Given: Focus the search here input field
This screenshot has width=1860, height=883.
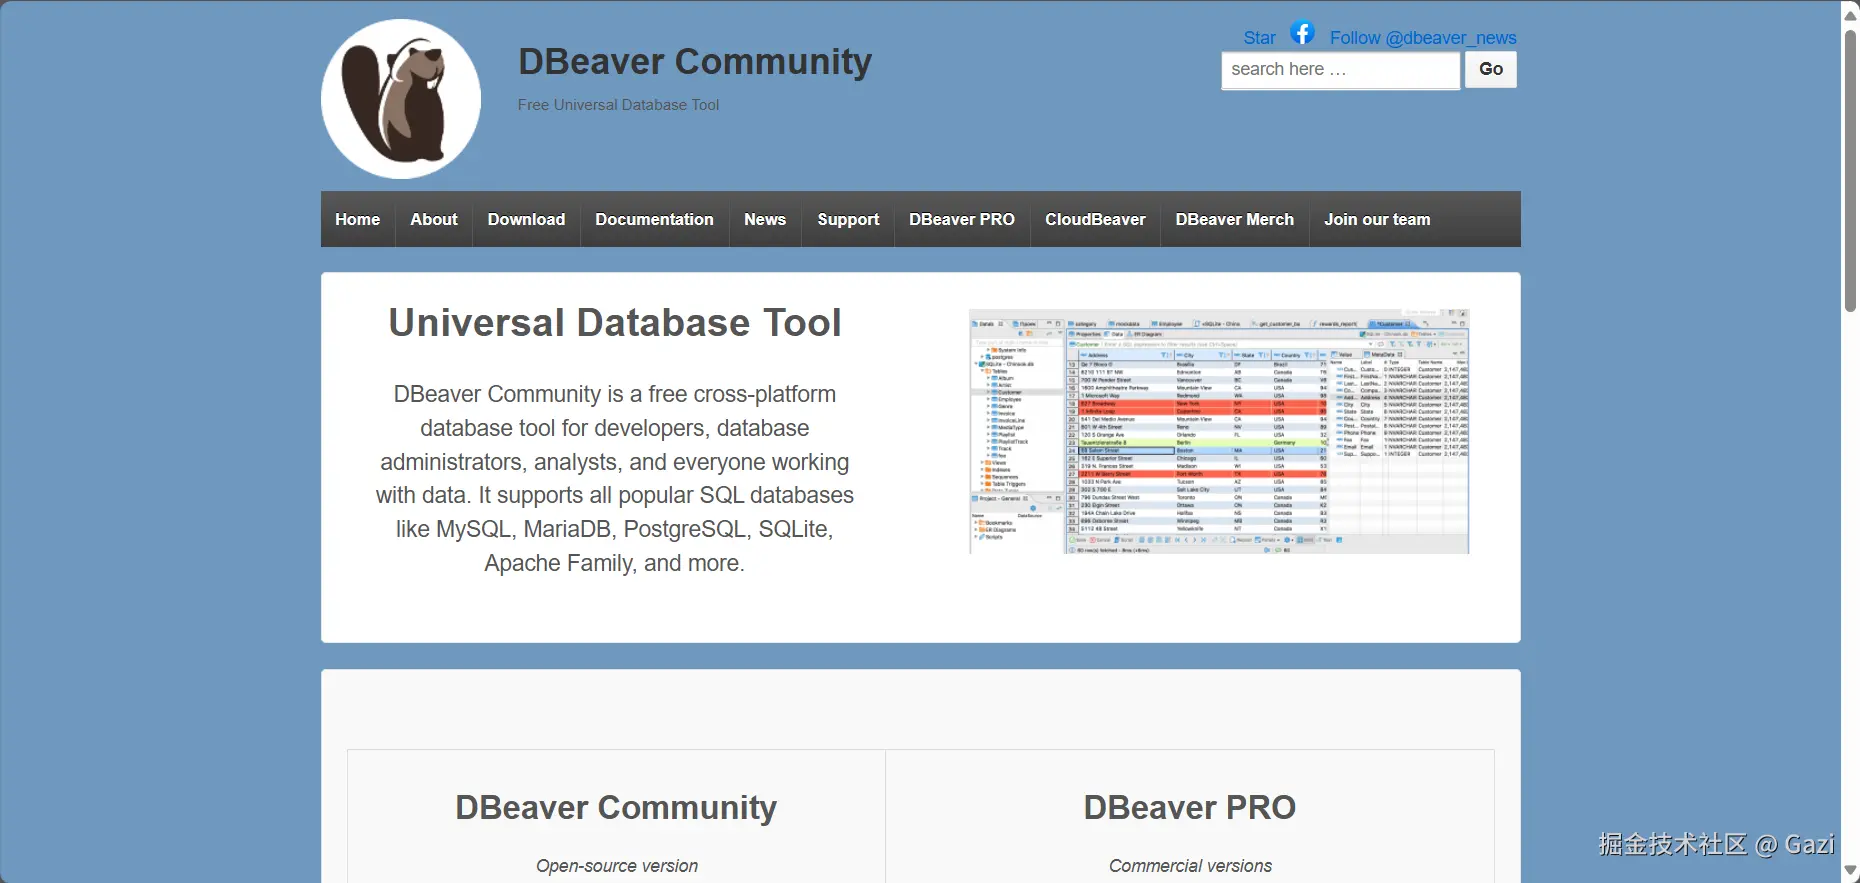Looking at the screenshot, I should click(1340, 69).
